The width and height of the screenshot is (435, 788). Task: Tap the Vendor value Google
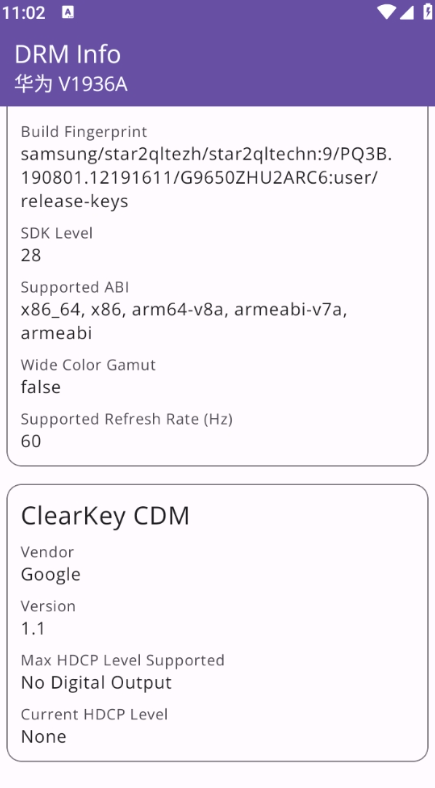[50, 574]
